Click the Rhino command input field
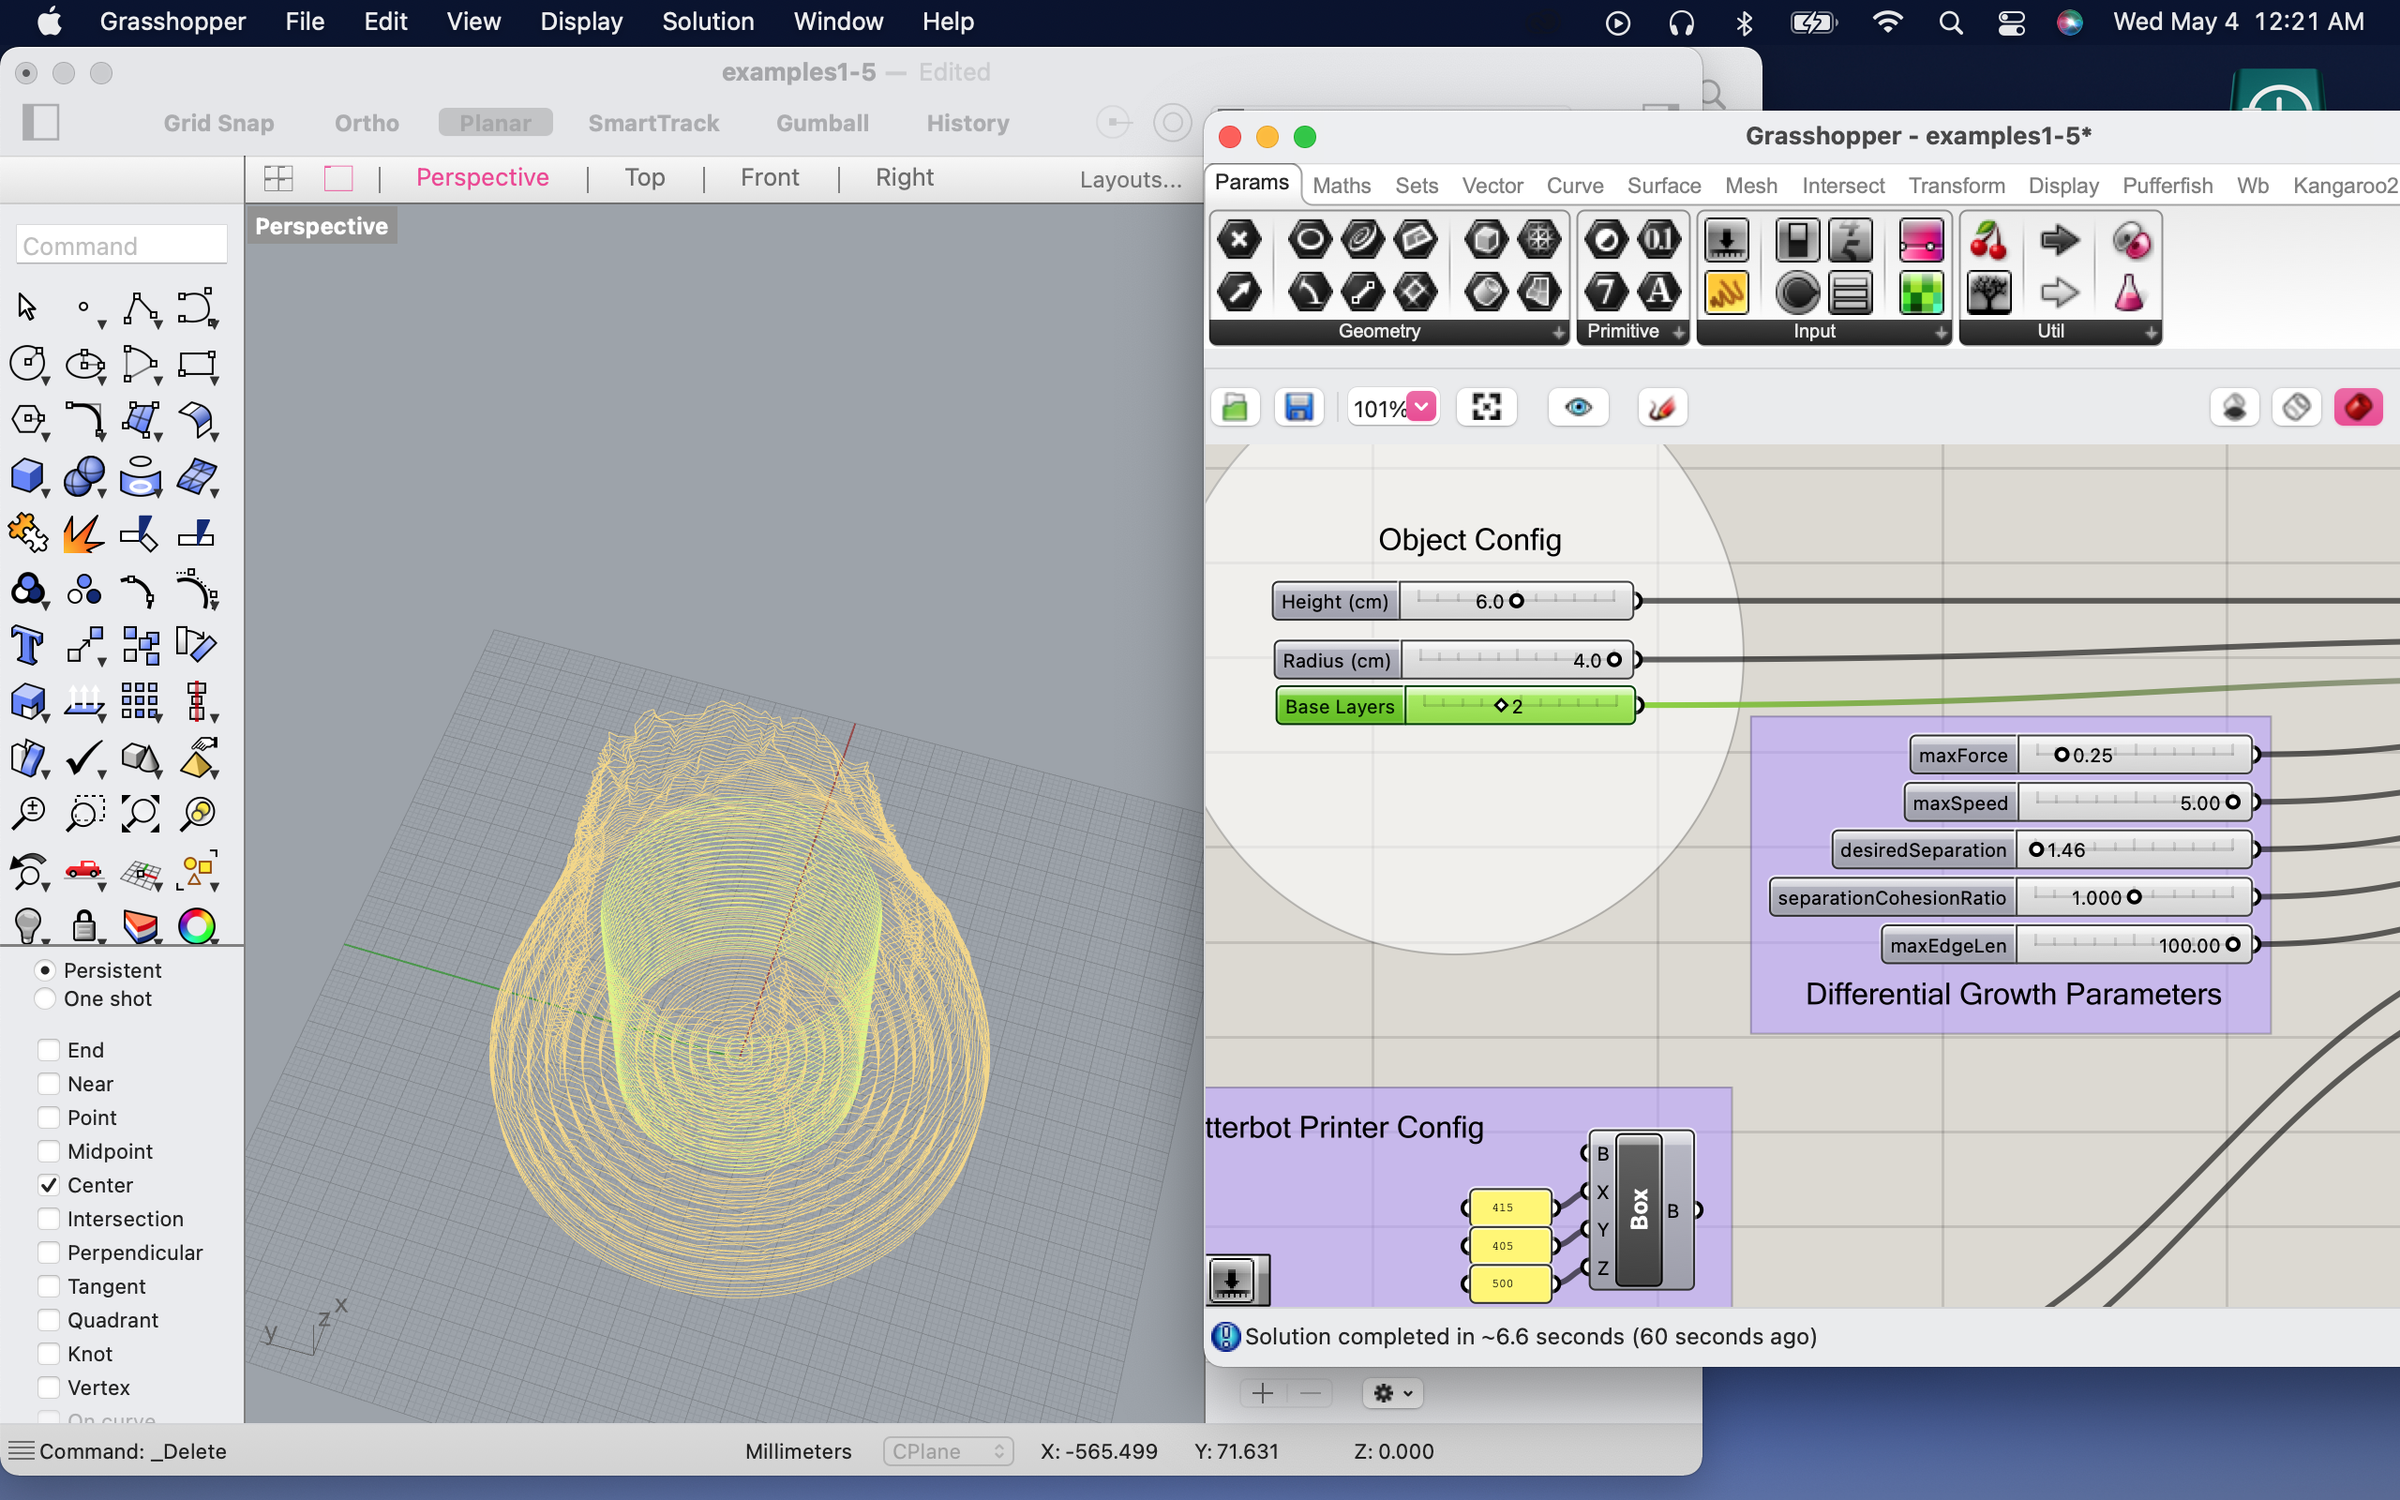 coord(121,244)
